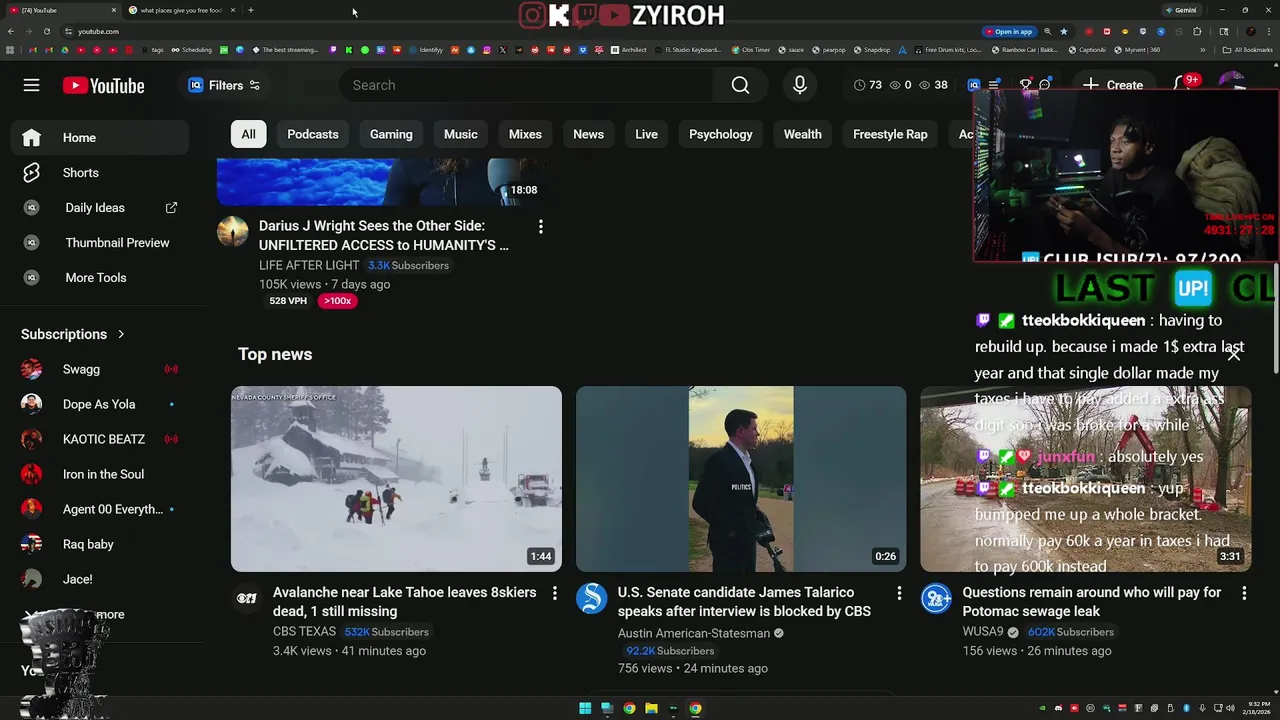Switch to the free food browser tab
Viewport: 1280px width, 720px height.
tap(181, 10)
